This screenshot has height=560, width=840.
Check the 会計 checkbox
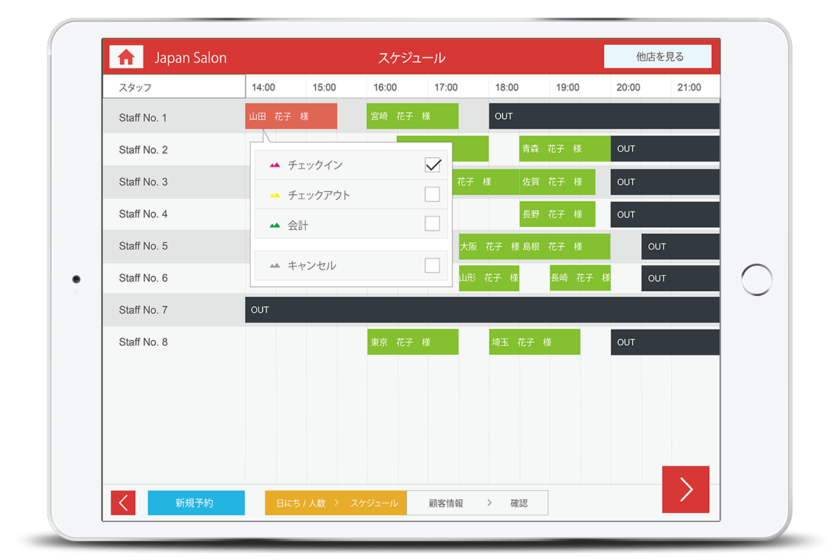pos(432,225)
